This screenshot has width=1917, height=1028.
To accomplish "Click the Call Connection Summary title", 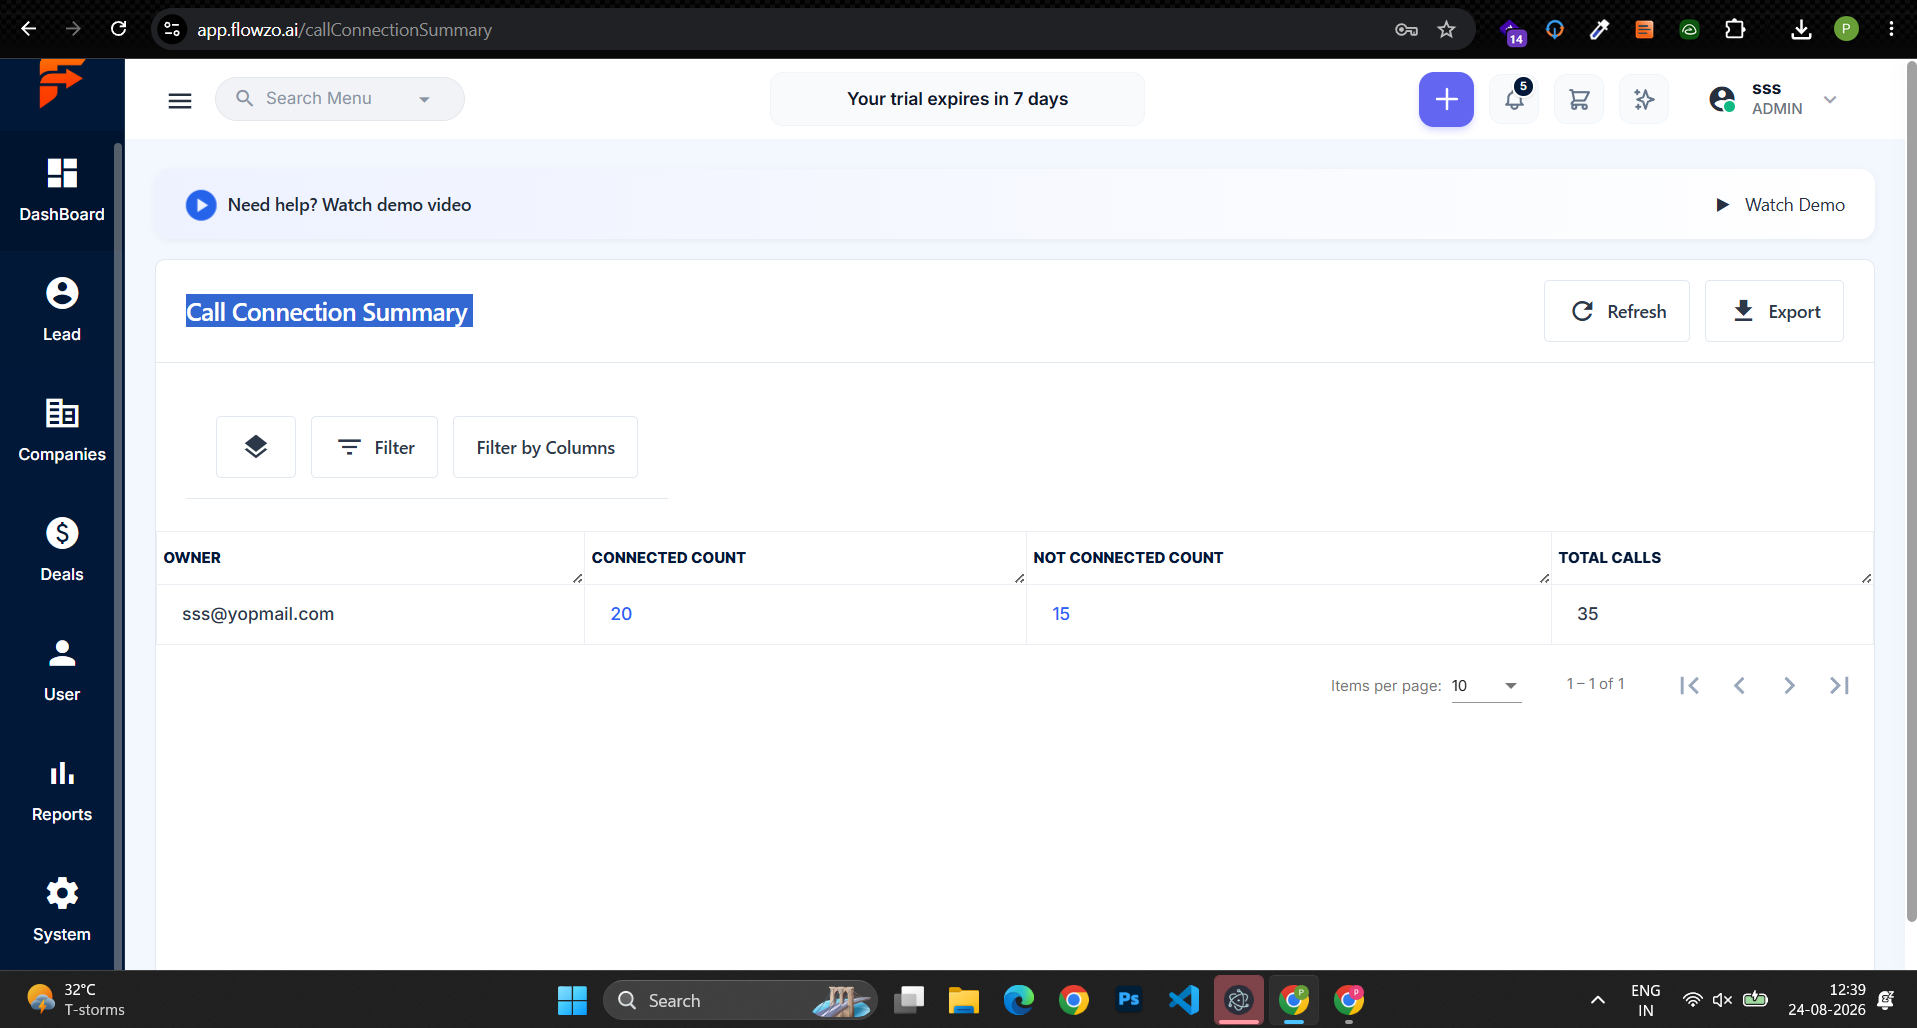I will click(x=328, y=312).
